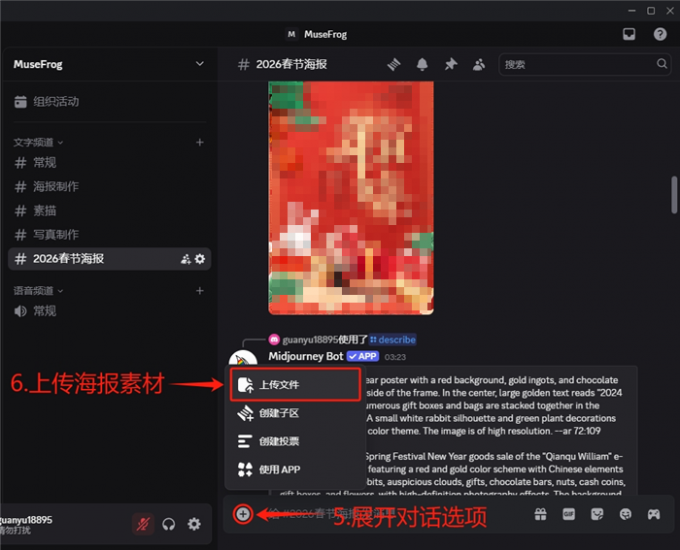Screen dimensions: 680x550
Task: Click the search magnifier icon
Action: pyautogui.click(x=662, y=64)
